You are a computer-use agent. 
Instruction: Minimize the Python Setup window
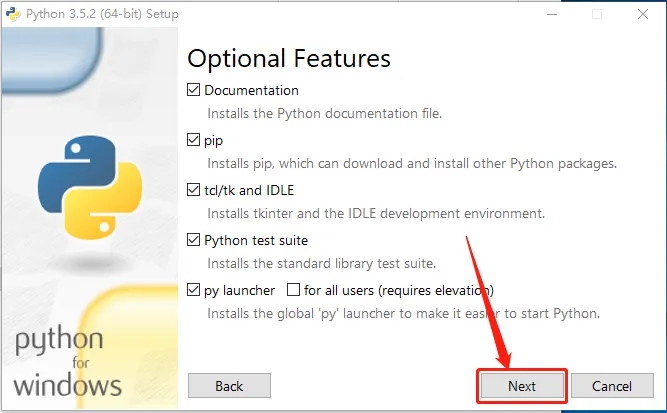[x=552, y=14]
